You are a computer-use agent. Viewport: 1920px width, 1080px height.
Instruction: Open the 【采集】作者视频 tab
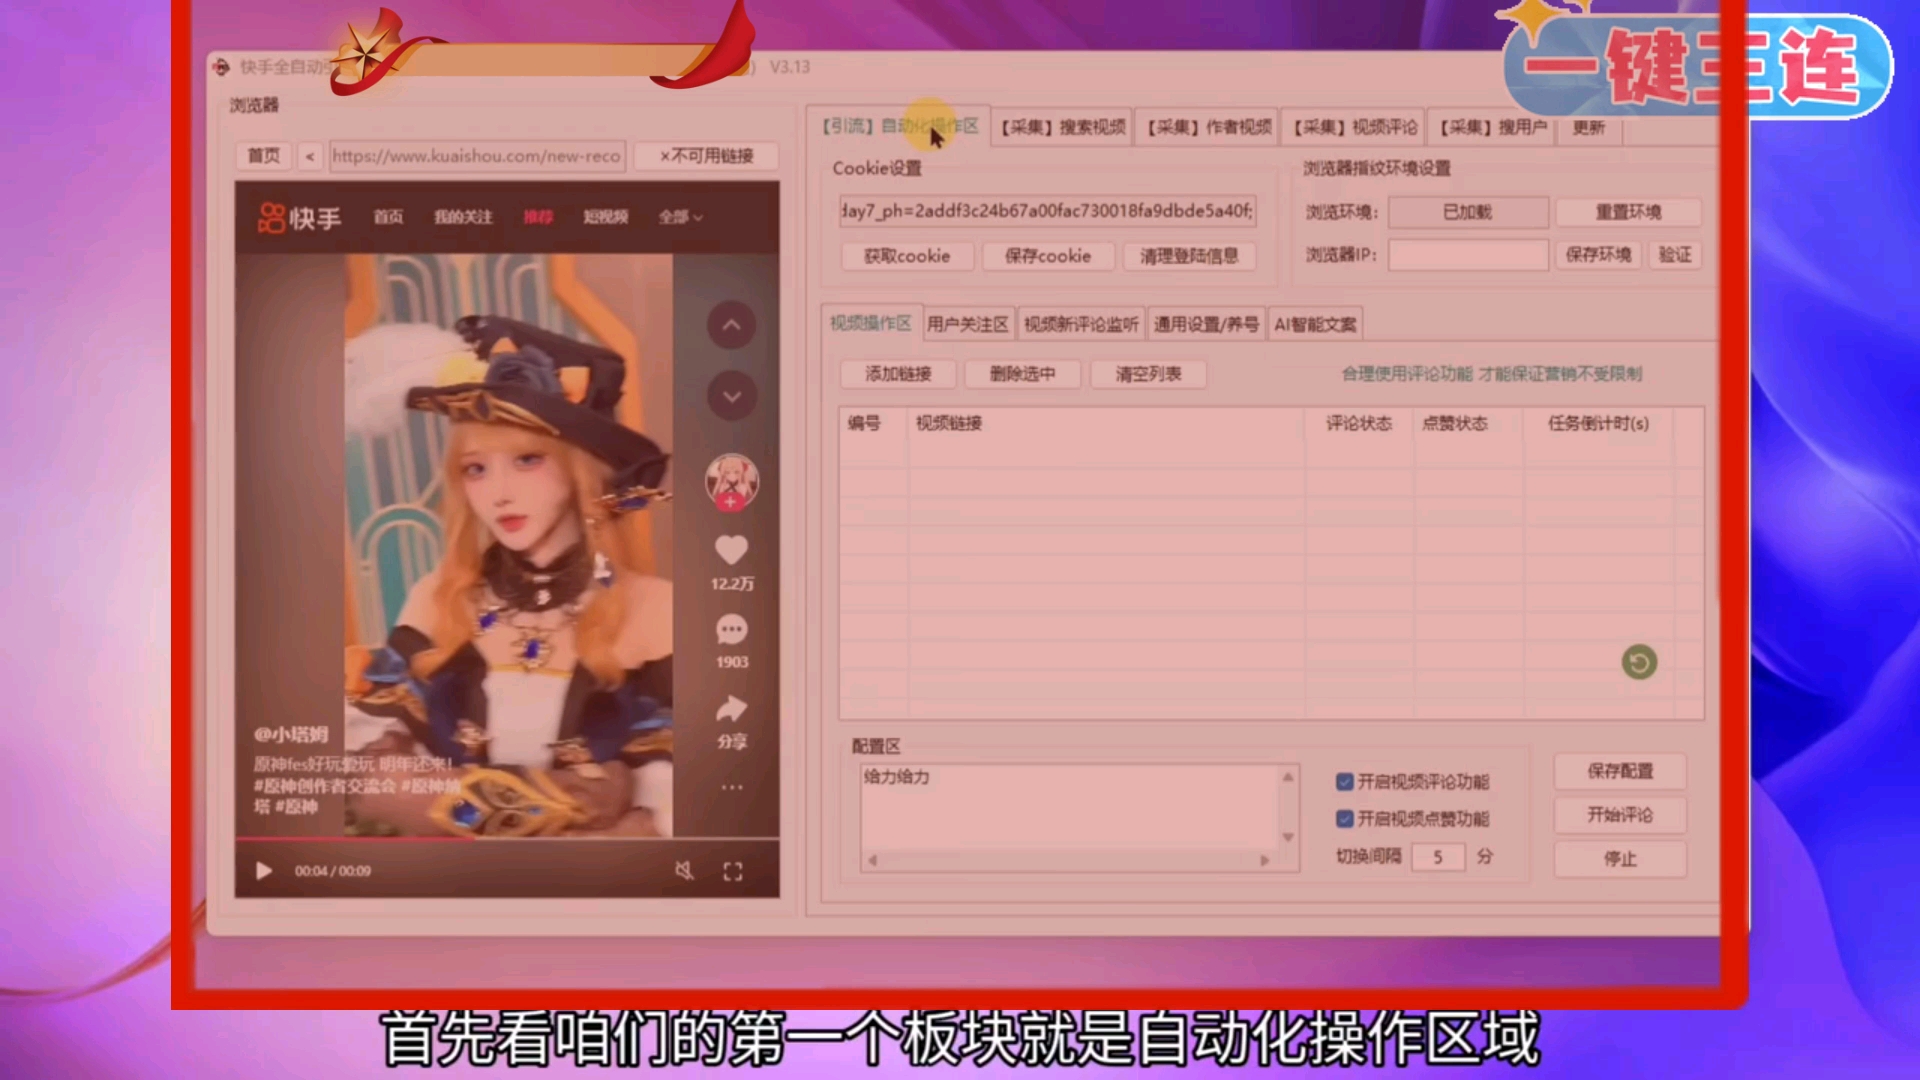pyautogui.click(x=1209, y=127)
